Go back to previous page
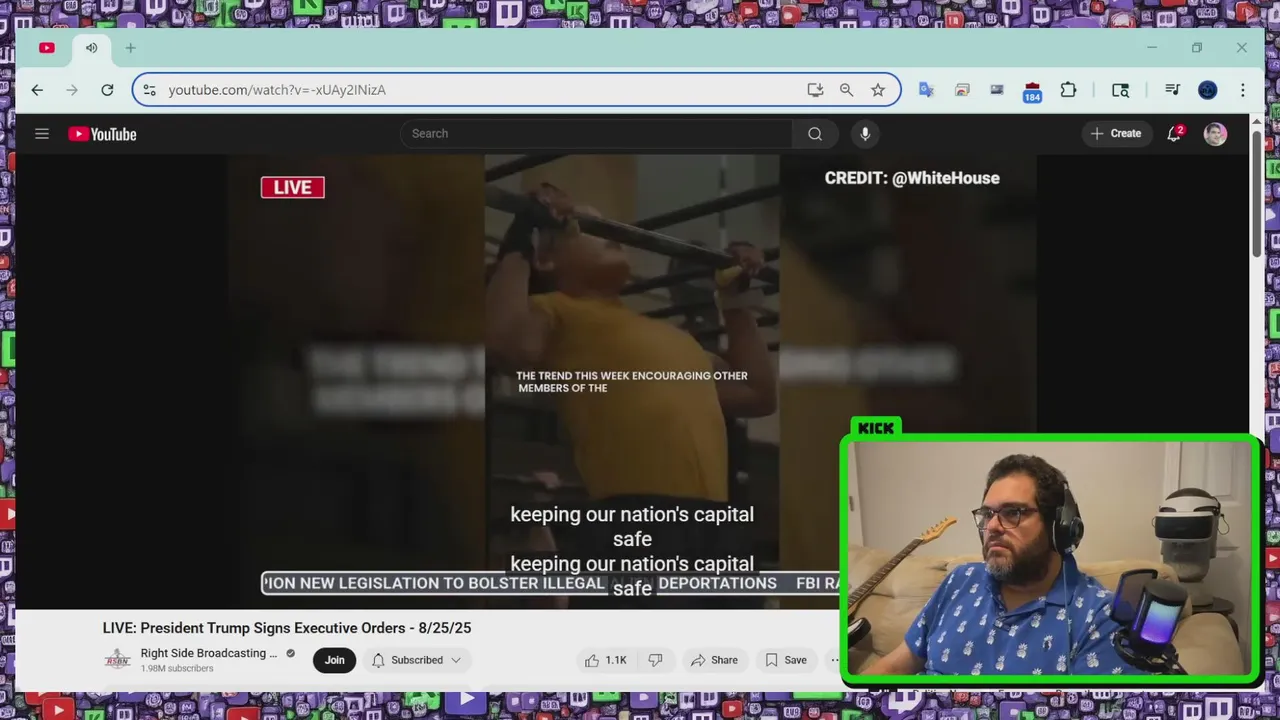 pyautogui.click(x=37, y=90)
